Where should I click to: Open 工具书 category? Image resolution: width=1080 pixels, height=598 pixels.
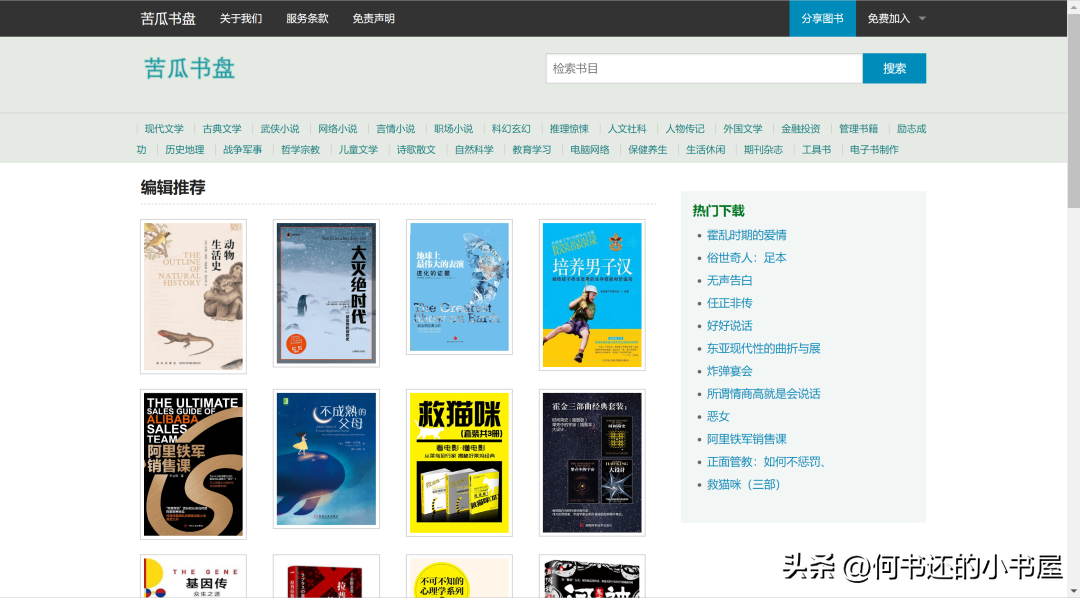(x=816, y=150)
